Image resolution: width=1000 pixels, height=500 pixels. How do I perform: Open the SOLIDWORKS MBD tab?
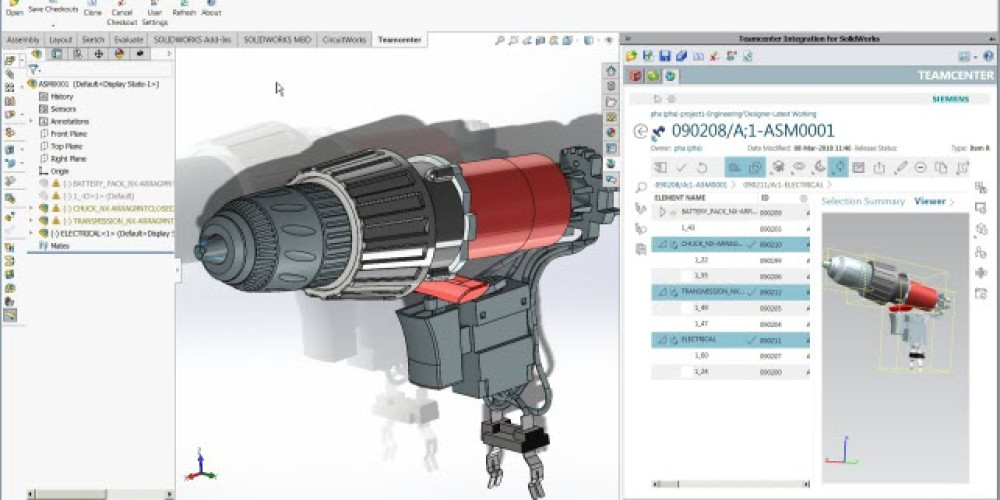(277, 40)
